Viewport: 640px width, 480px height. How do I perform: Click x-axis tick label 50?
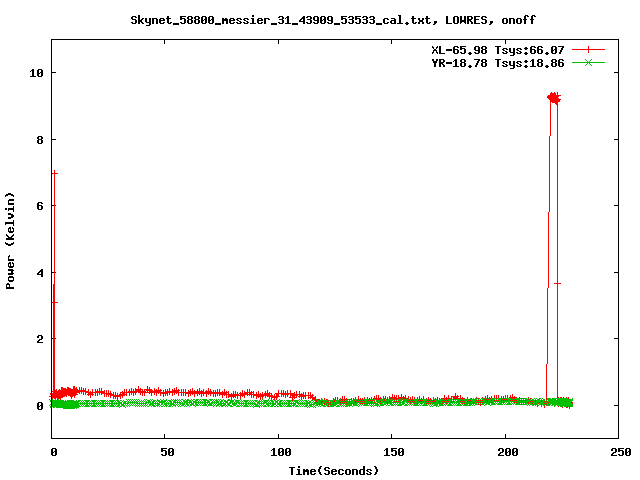167,452
